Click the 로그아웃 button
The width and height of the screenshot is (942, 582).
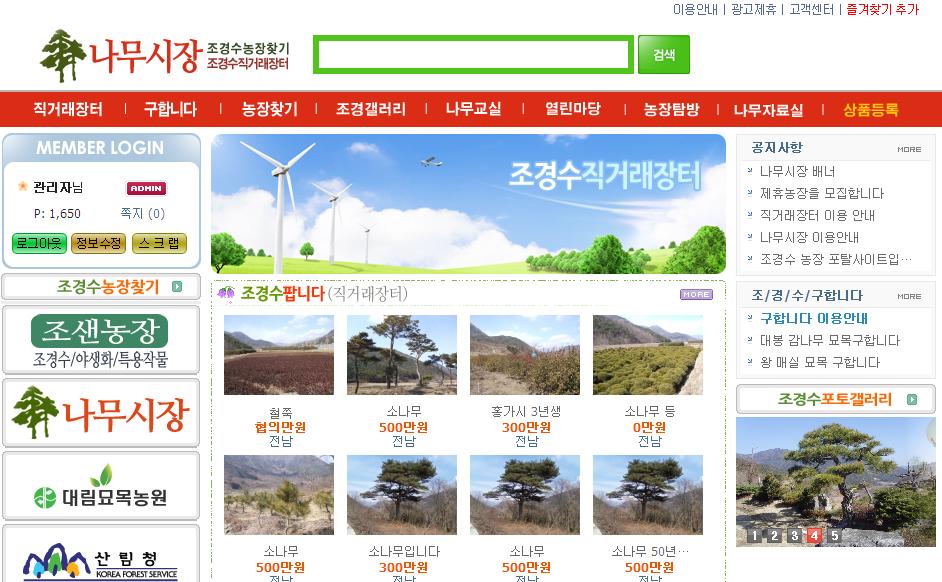click(39, 243)
